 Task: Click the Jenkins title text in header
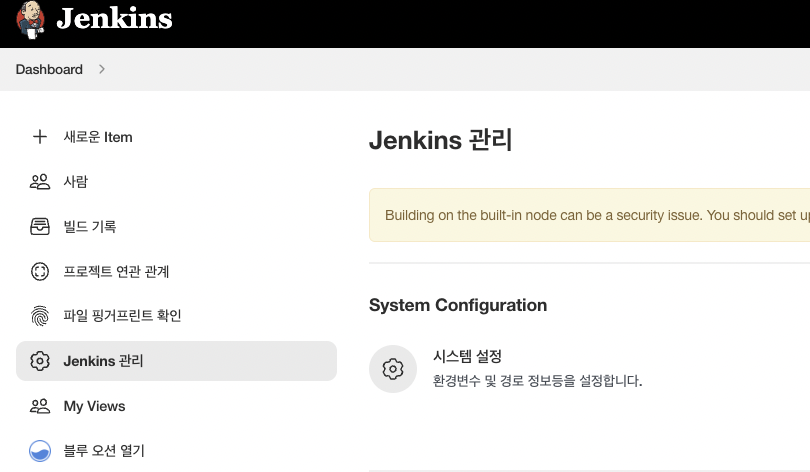(114, 19)
